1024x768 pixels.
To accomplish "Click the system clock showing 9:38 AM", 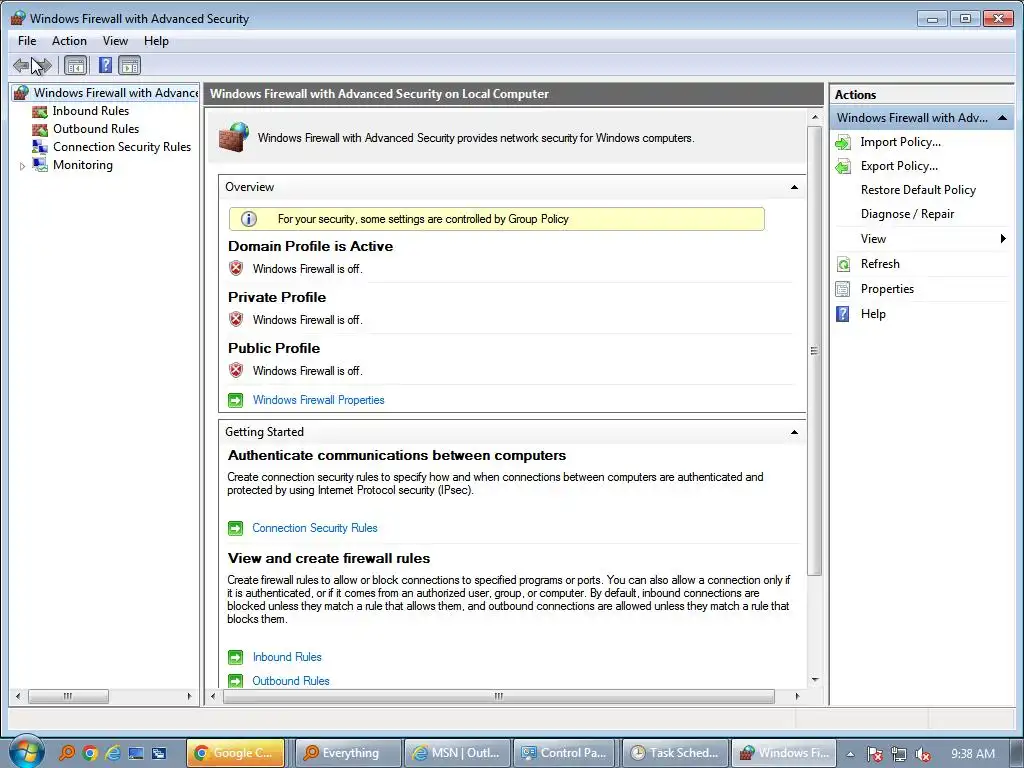I will coord(973,754).
